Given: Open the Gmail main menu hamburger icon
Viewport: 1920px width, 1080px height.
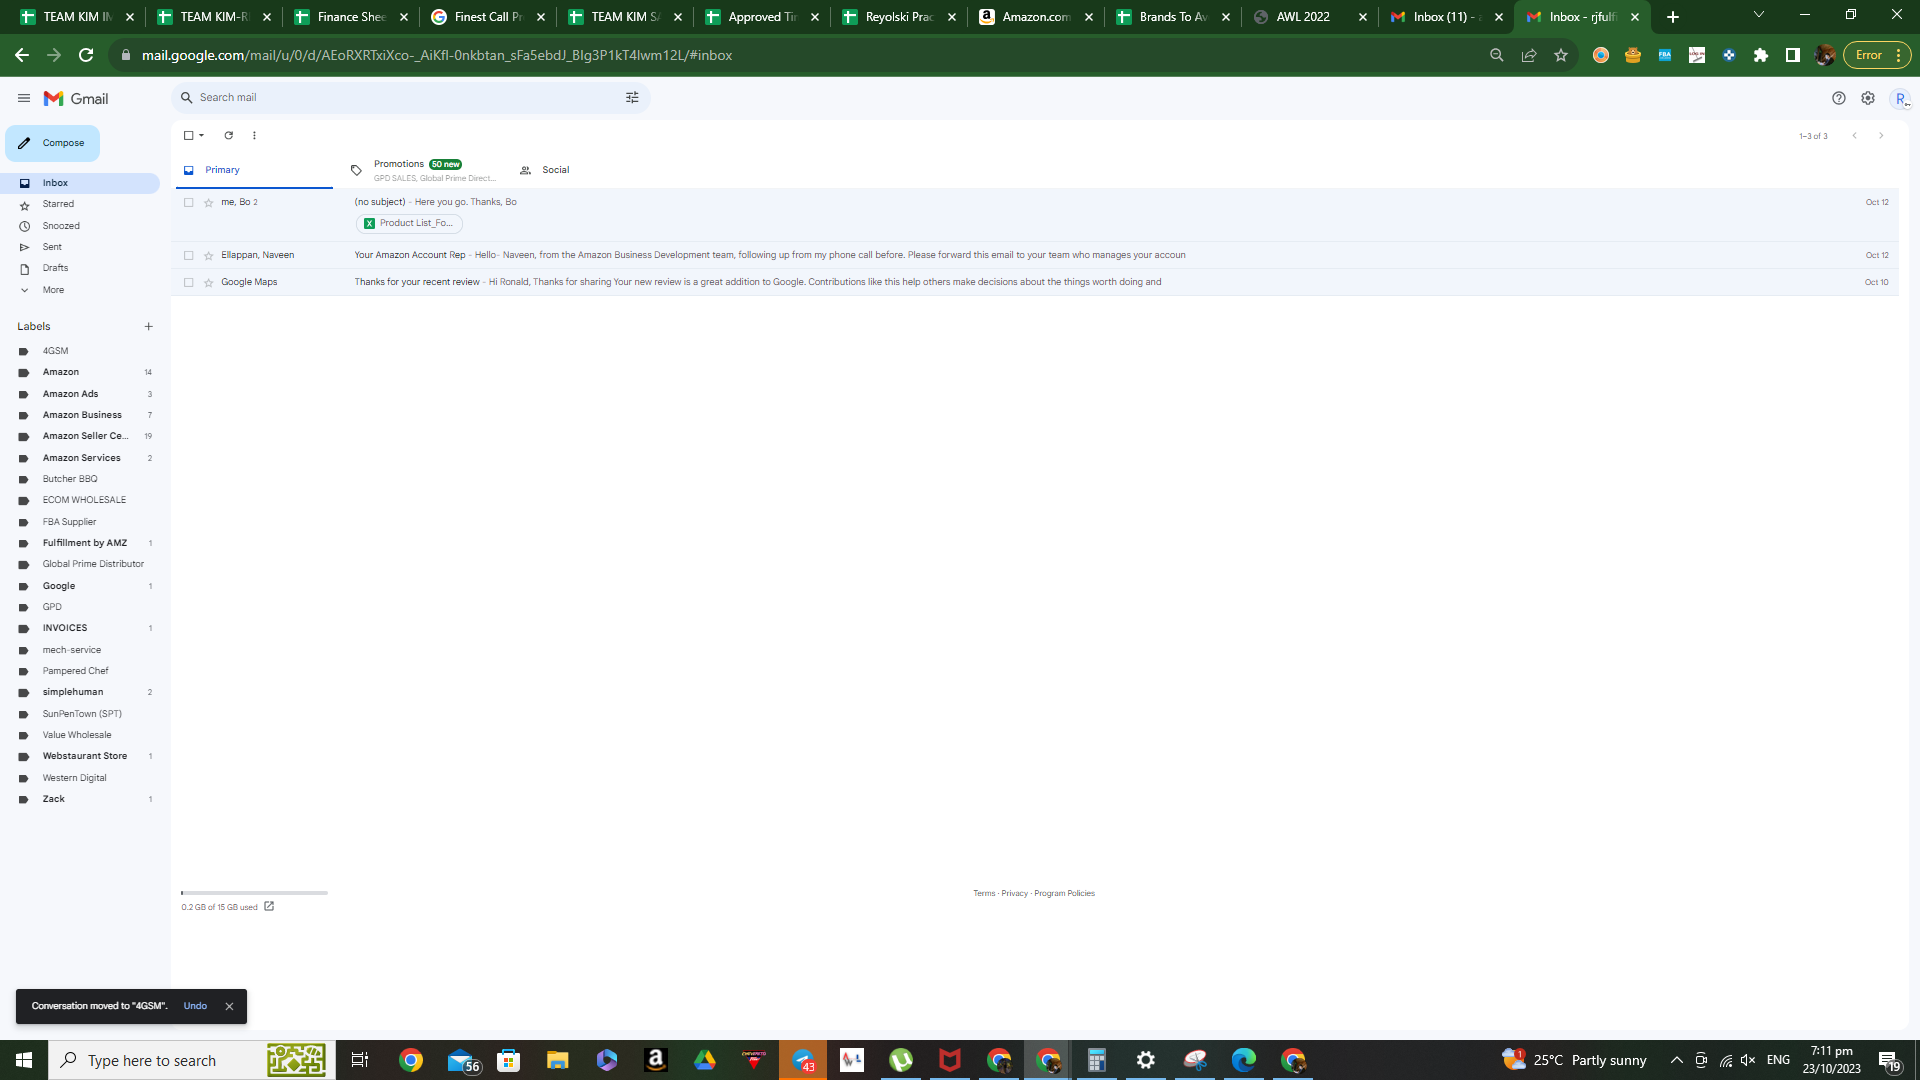Looking at the screenshot, I should (x=24, y=98).
